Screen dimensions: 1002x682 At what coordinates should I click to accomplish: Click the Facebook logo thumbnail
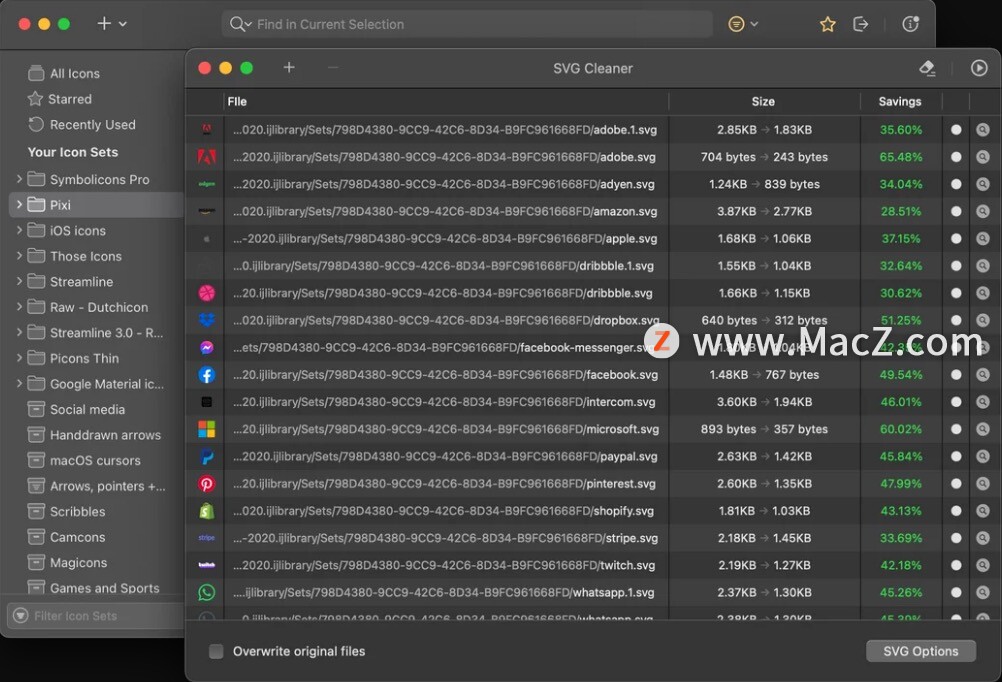tap(206, 375)
